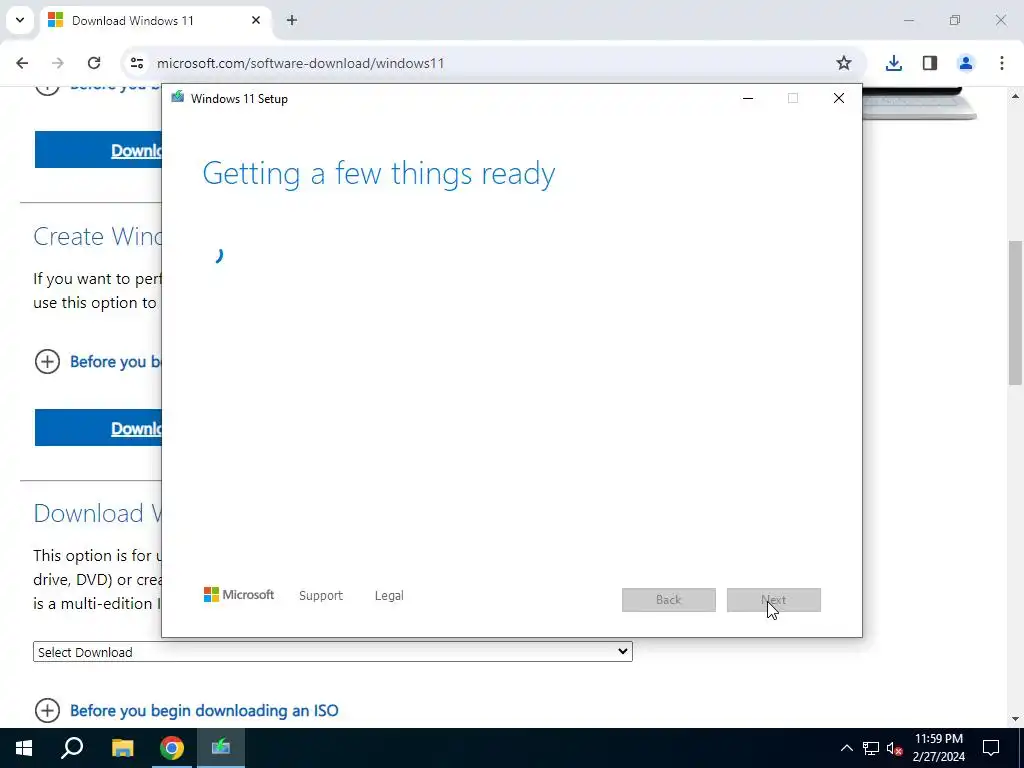Click the Getting a few things ready heading
The width and height of the screenshot is (1024, 768).
pos(379,174)
